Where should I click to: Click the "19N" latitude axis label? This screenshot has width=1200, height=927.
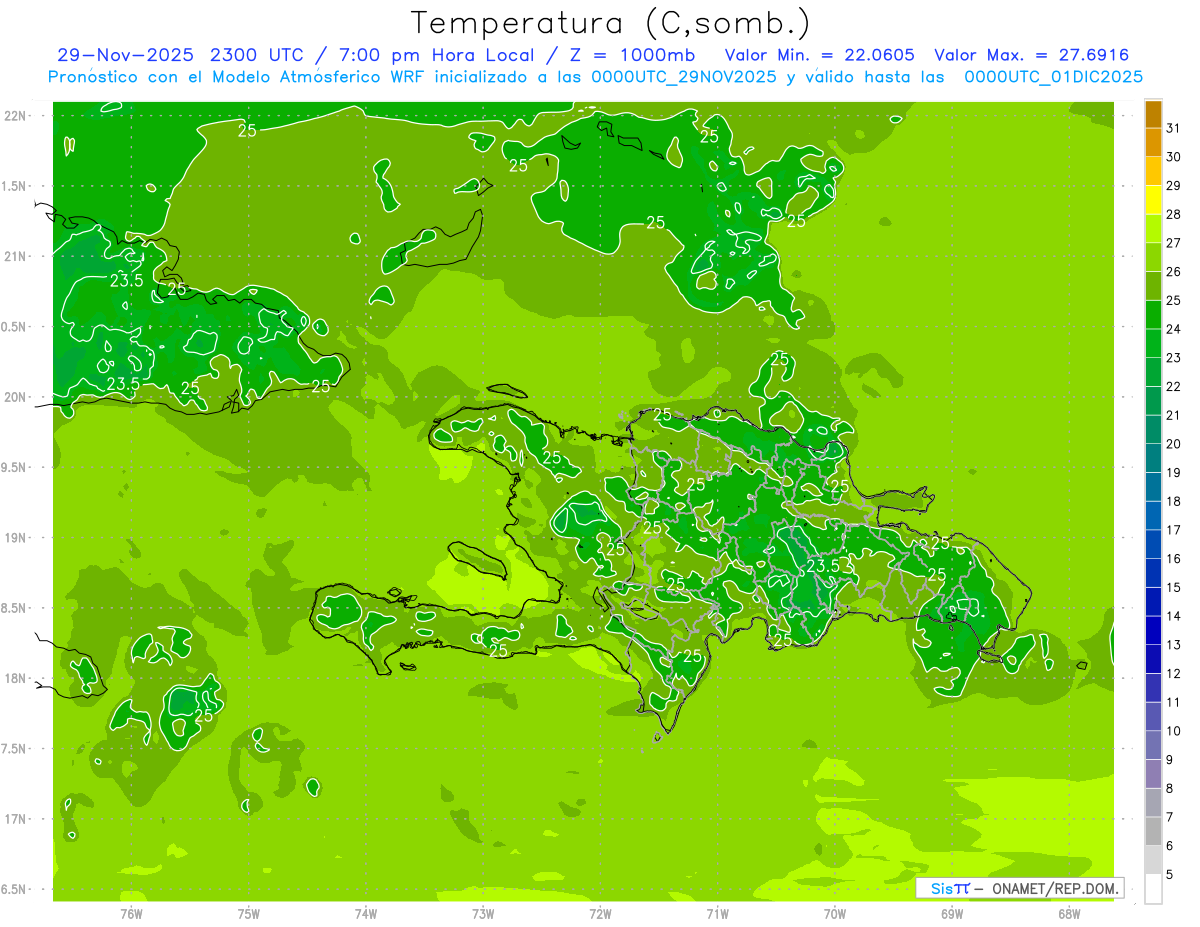(x=16, y=537)
